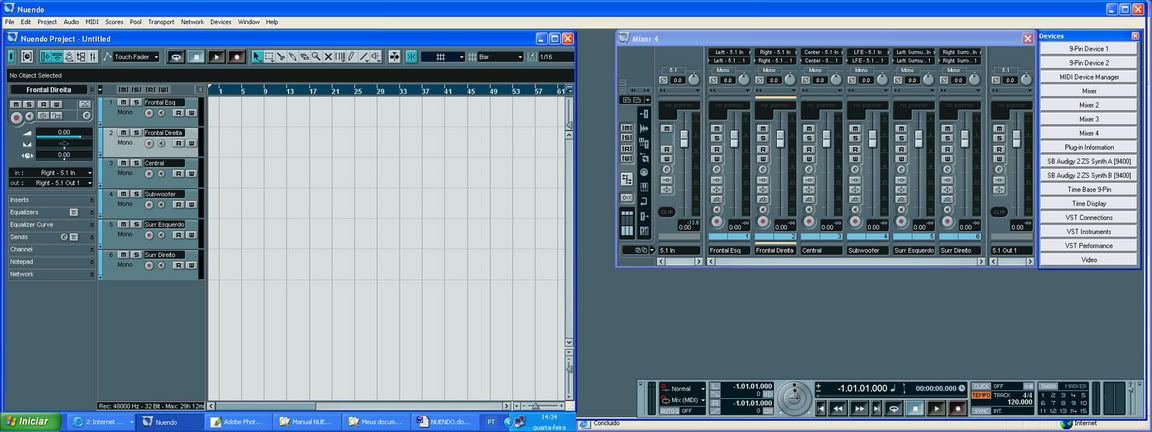This screenshot has height=432, width=1152.
Task: Select the Zoom magnifier tool
Action: point(316,57)
